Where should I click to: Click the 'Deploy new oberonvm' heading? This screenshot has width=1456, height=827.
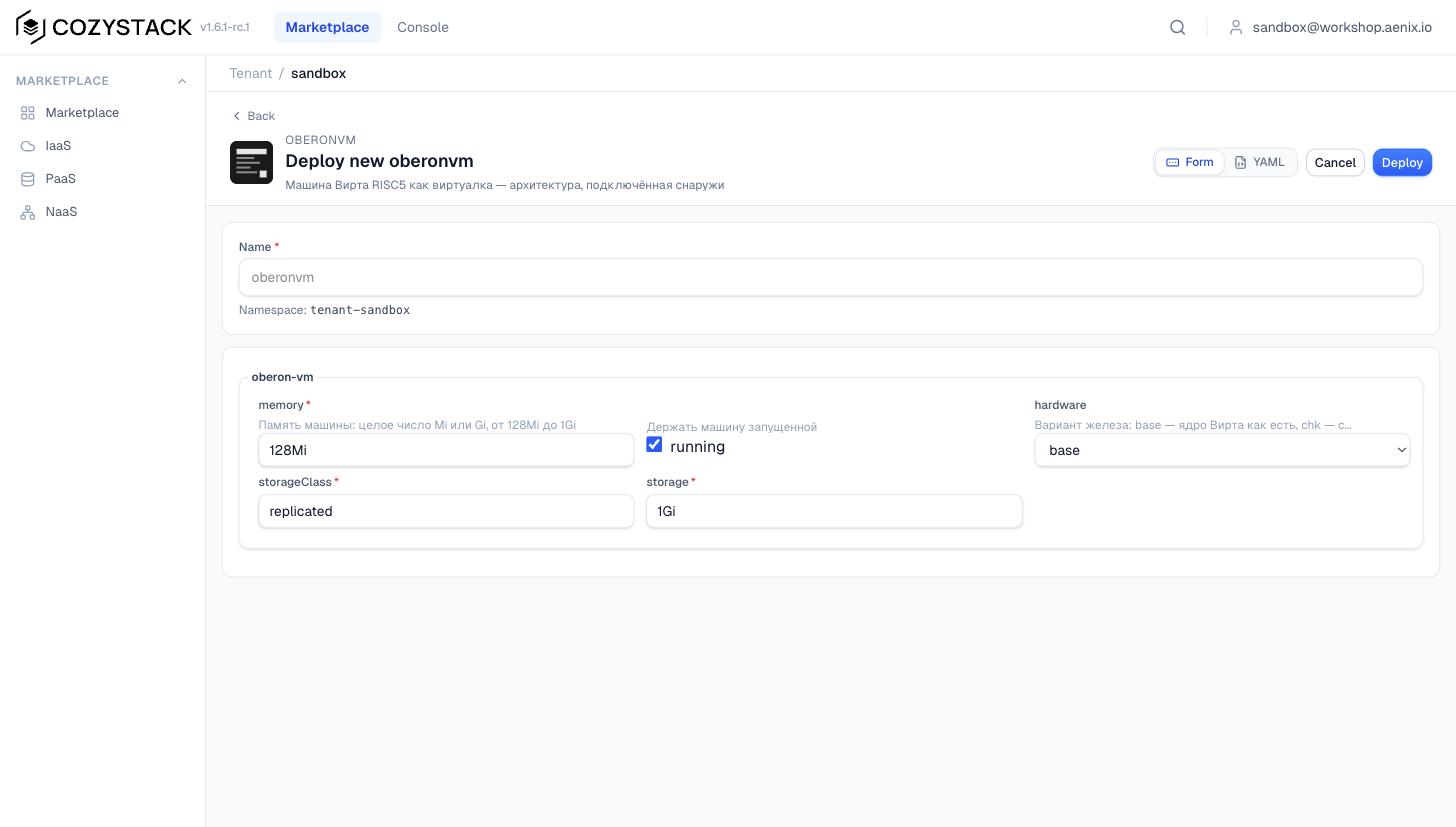379,161
